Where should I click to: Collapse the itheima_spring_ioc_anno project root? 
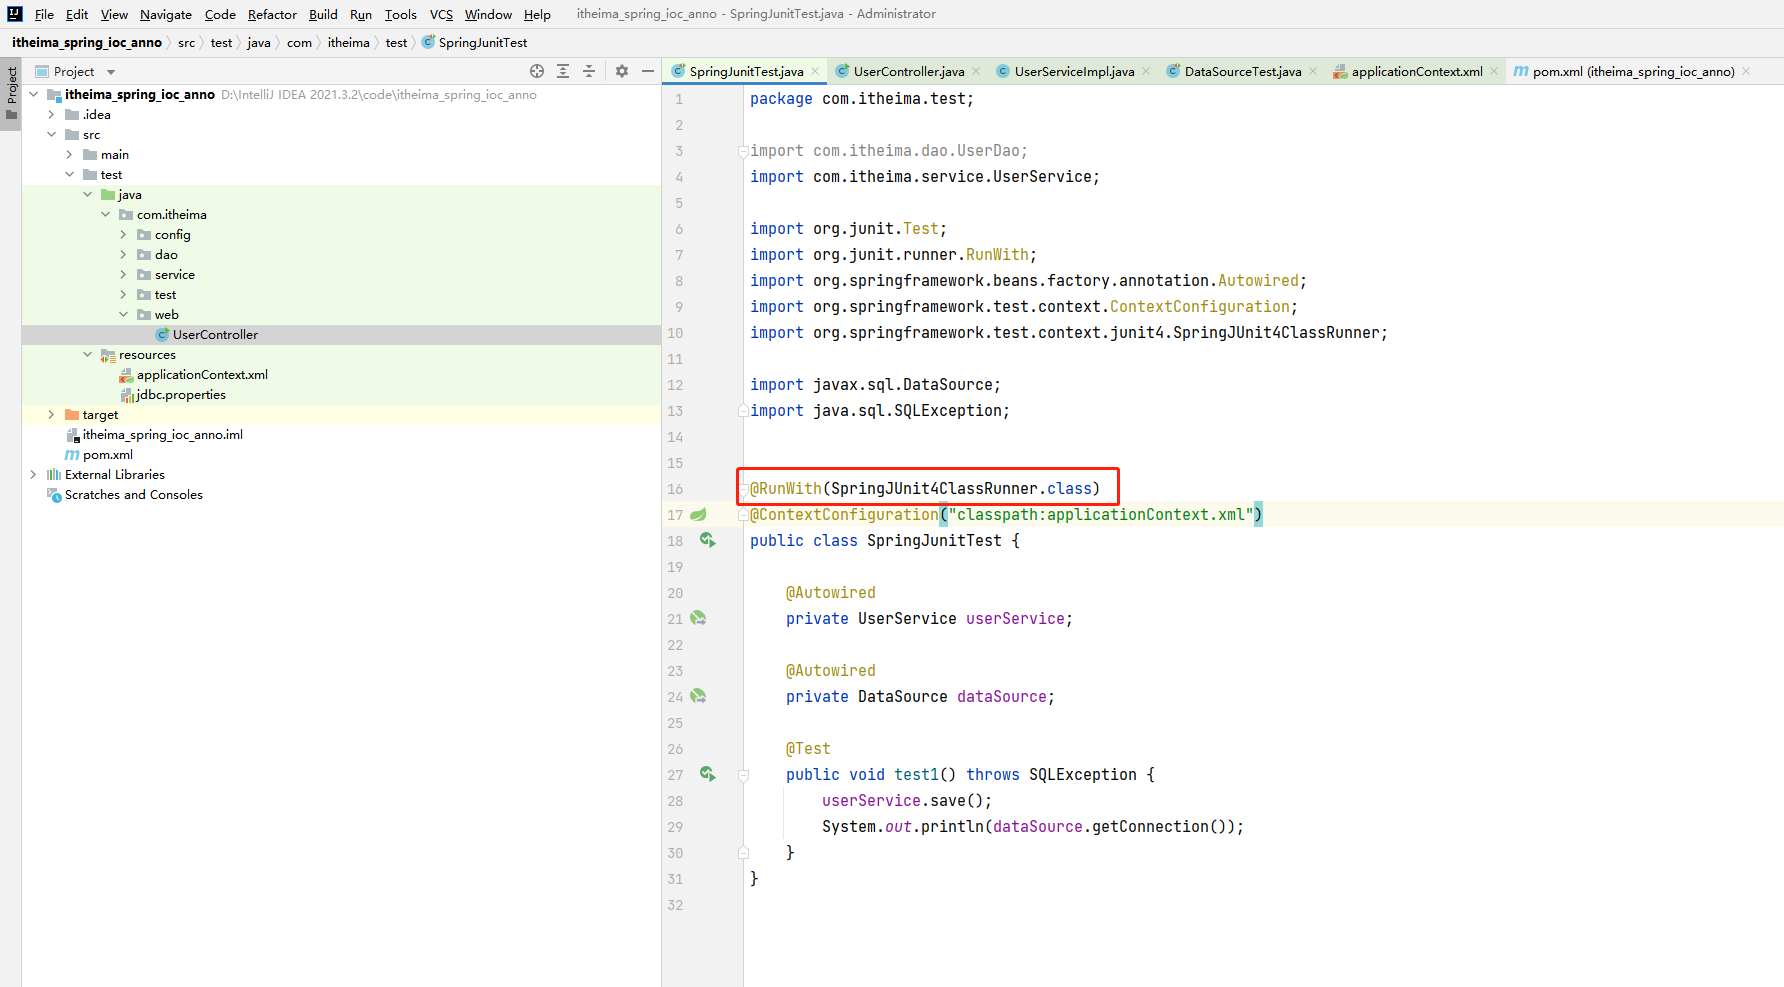(x=34, y=94)
